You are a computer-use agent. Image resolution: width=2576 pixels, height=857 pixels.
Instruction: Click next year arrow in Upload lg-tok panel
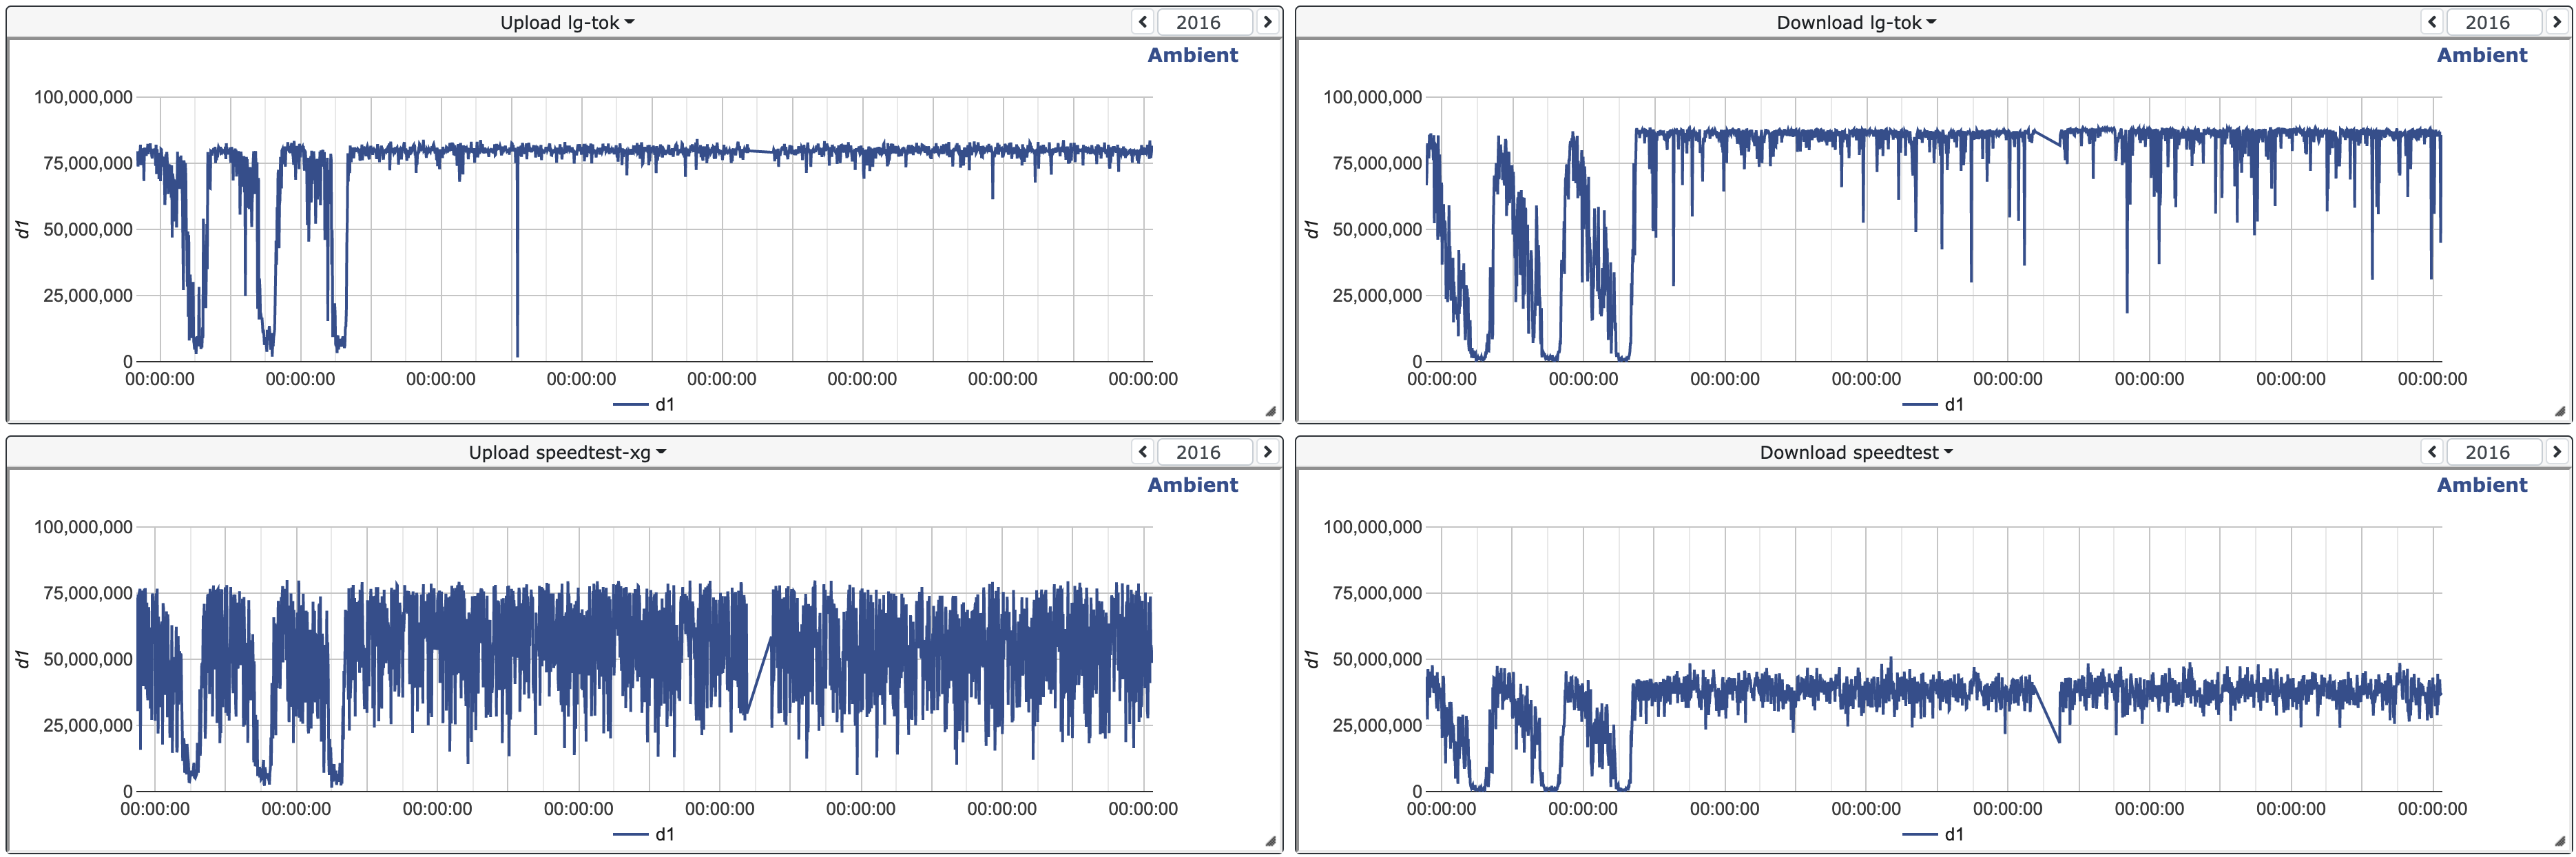pyautogui.click(x=1267, y=22)
